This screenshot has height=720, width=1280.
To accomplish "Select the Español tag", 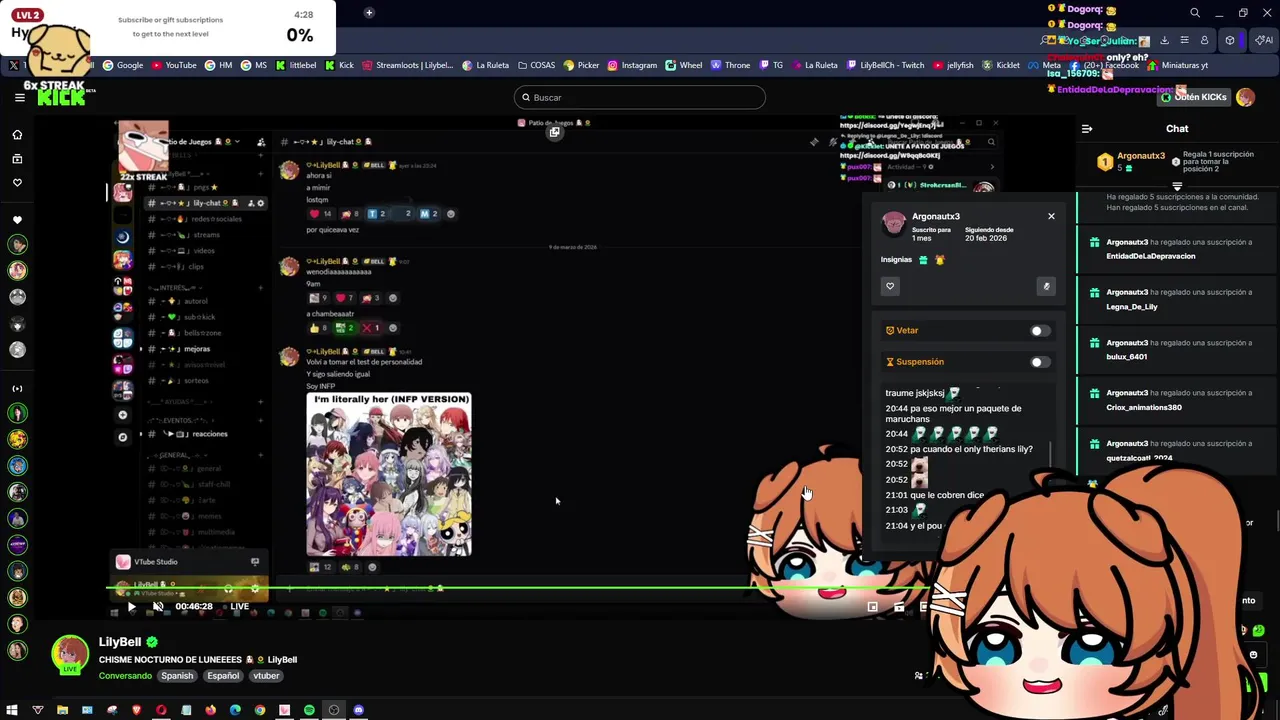I will pos(223,676).
